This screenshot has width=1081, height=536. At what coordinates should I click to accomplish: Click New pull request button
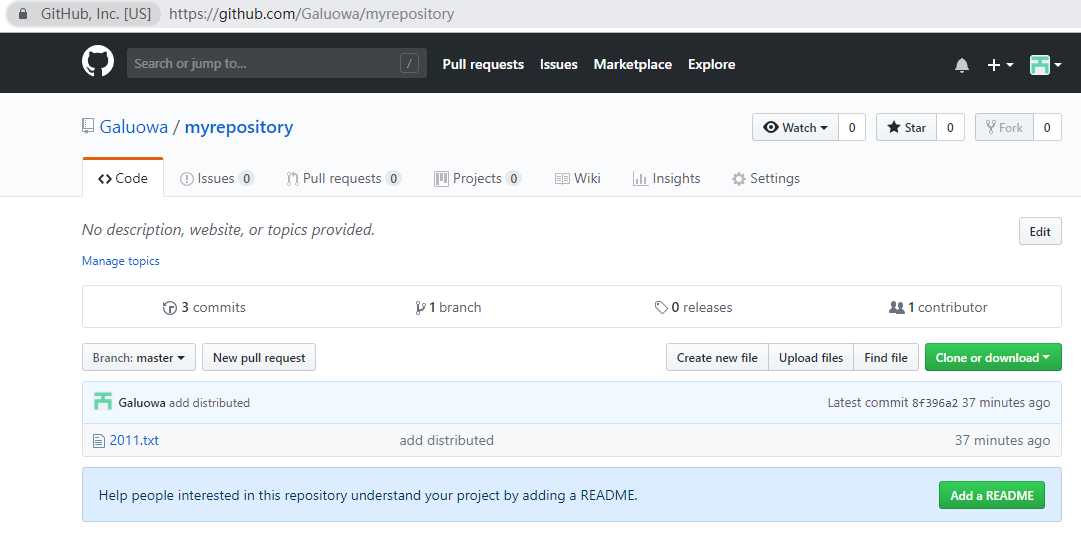tap(259, 357)
